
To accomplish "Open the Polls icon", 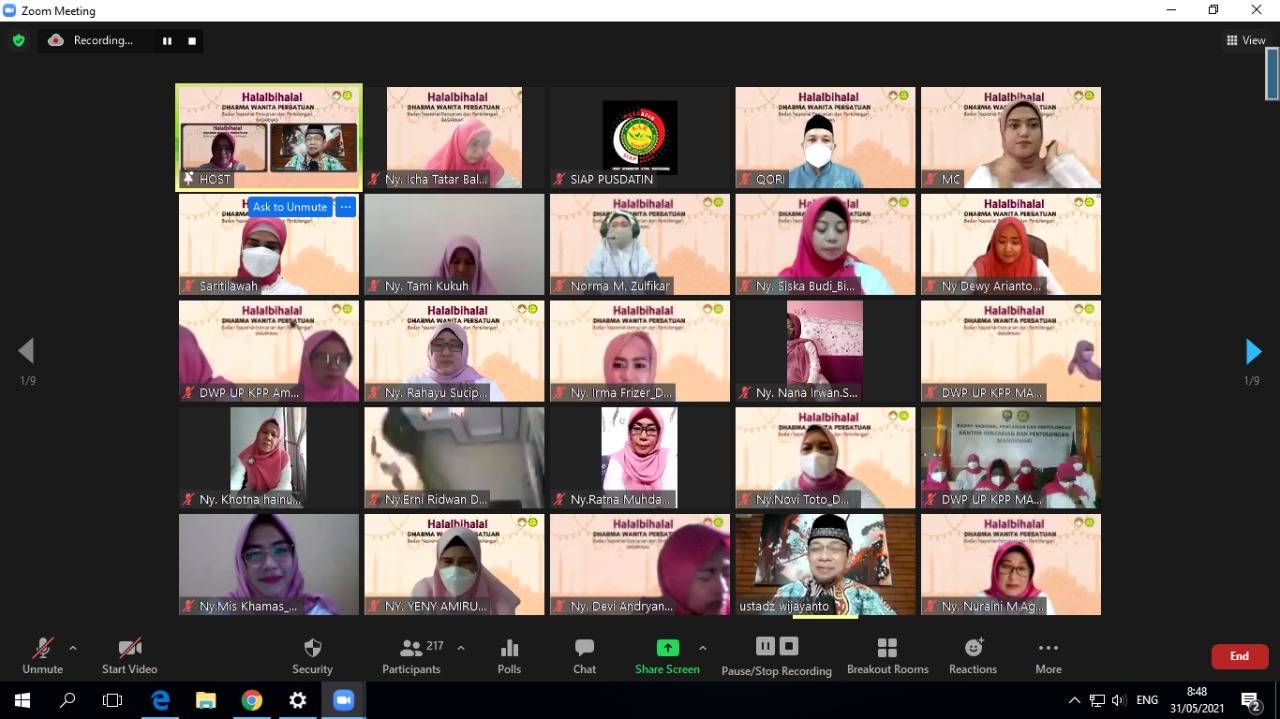I will point(509,656).
